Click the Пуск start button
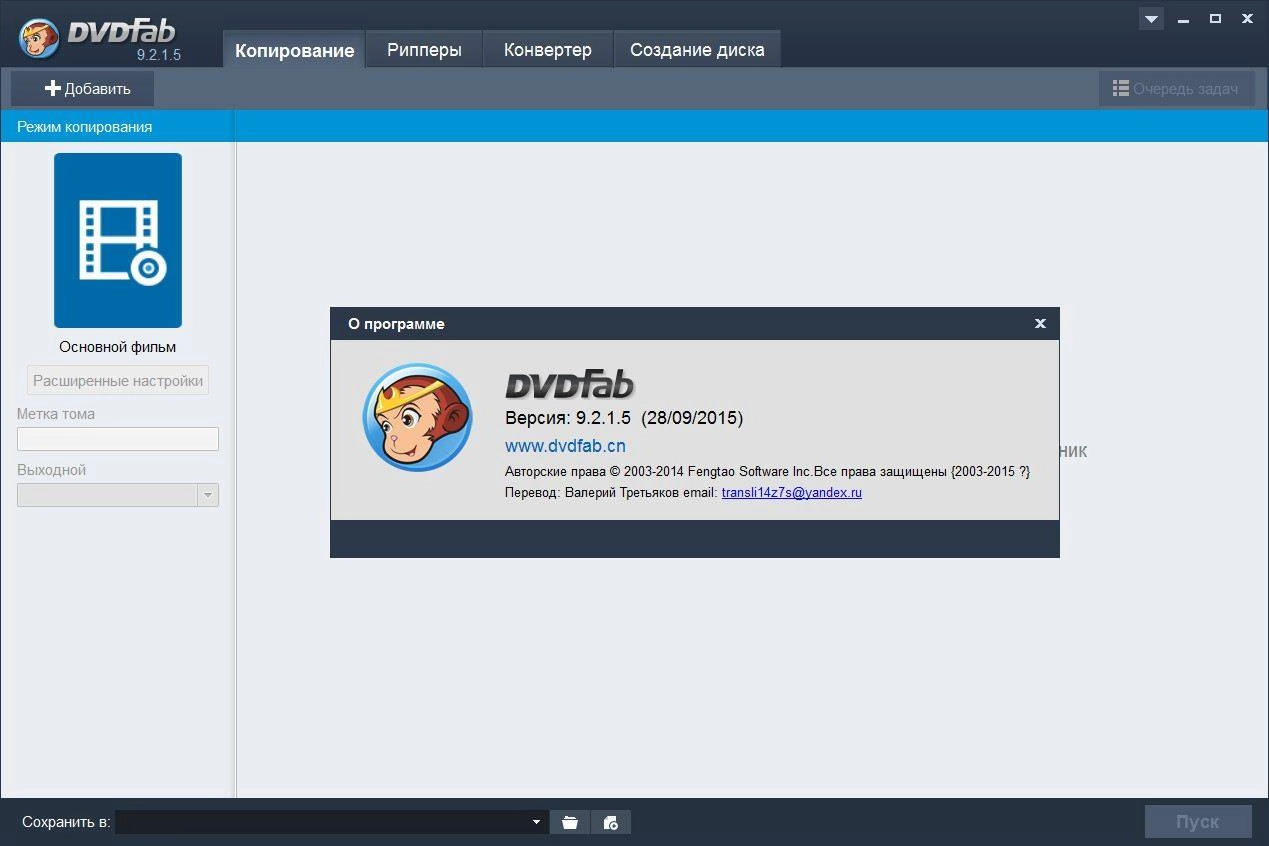The width and height of the screenshot is (1269, 846). pos(1198,822)
